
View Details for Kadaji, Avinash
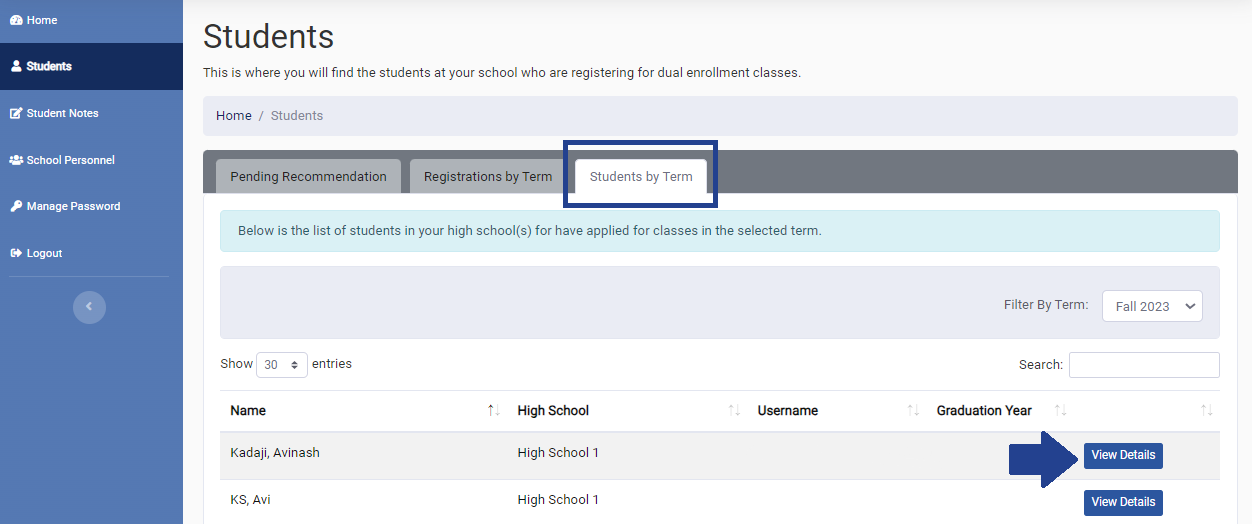coord(1123,455)
